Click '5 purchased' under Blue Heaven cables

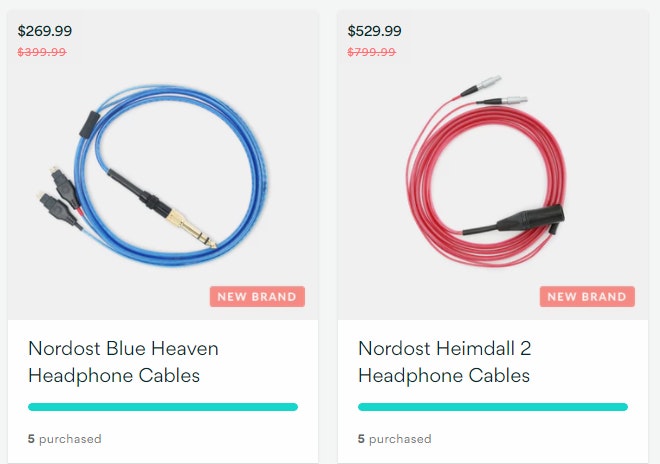(64, 439)
